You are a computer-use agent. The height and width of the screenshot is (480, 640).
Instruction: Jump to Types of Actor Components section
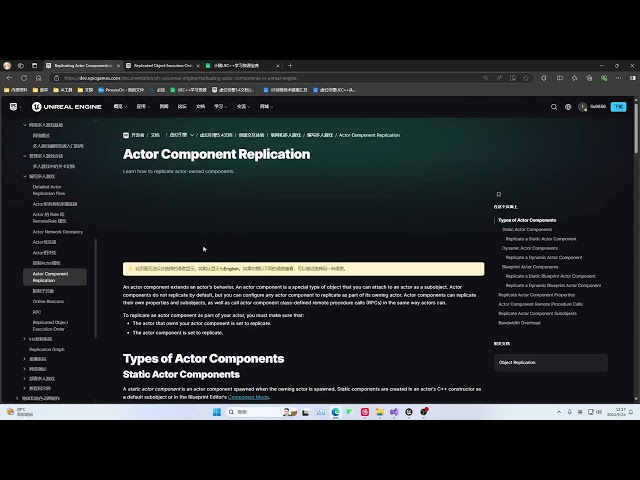(x=527, y=220)
